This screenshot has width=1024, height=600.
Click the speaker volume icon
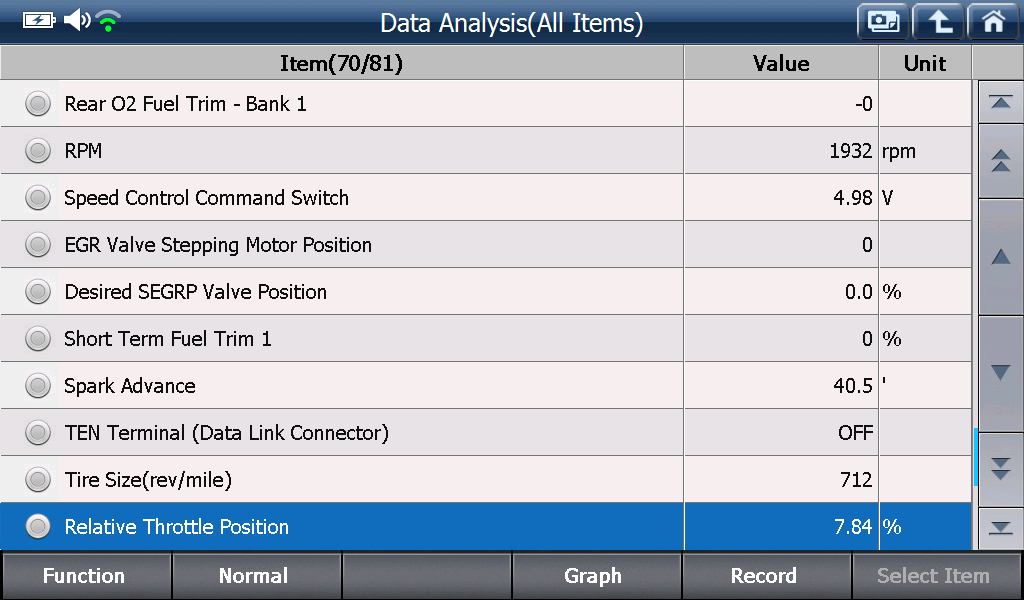click(77, 20)
